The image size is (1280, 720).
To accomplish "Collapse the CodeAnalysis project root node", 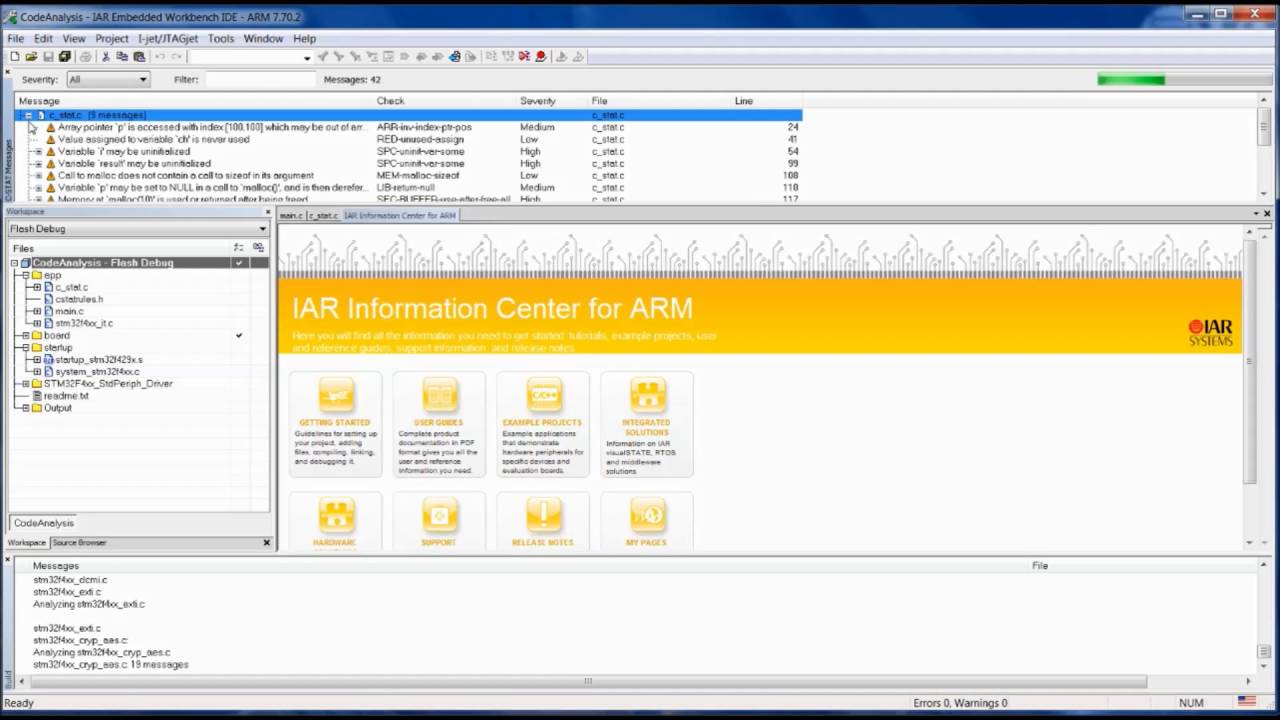I will (14, 263).
